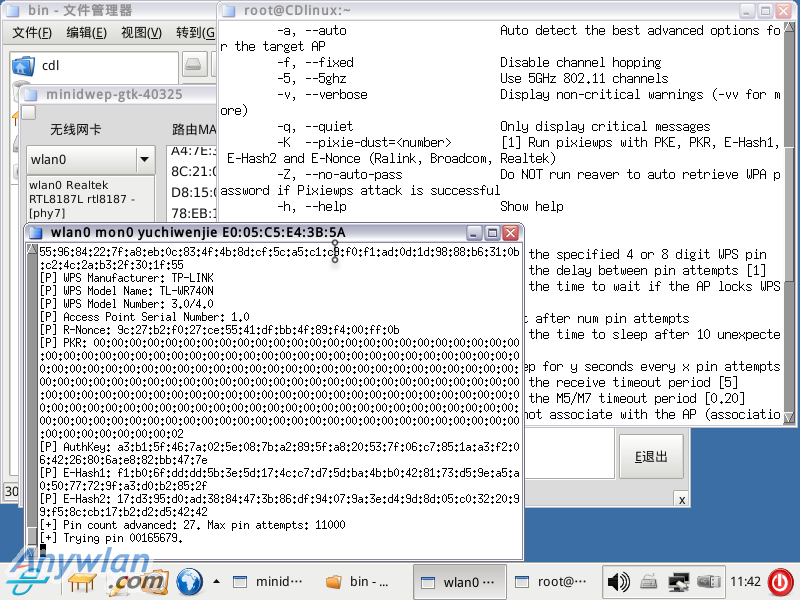Click the E退出 exit button
This screenshot has height=600, width=800.
651,456
